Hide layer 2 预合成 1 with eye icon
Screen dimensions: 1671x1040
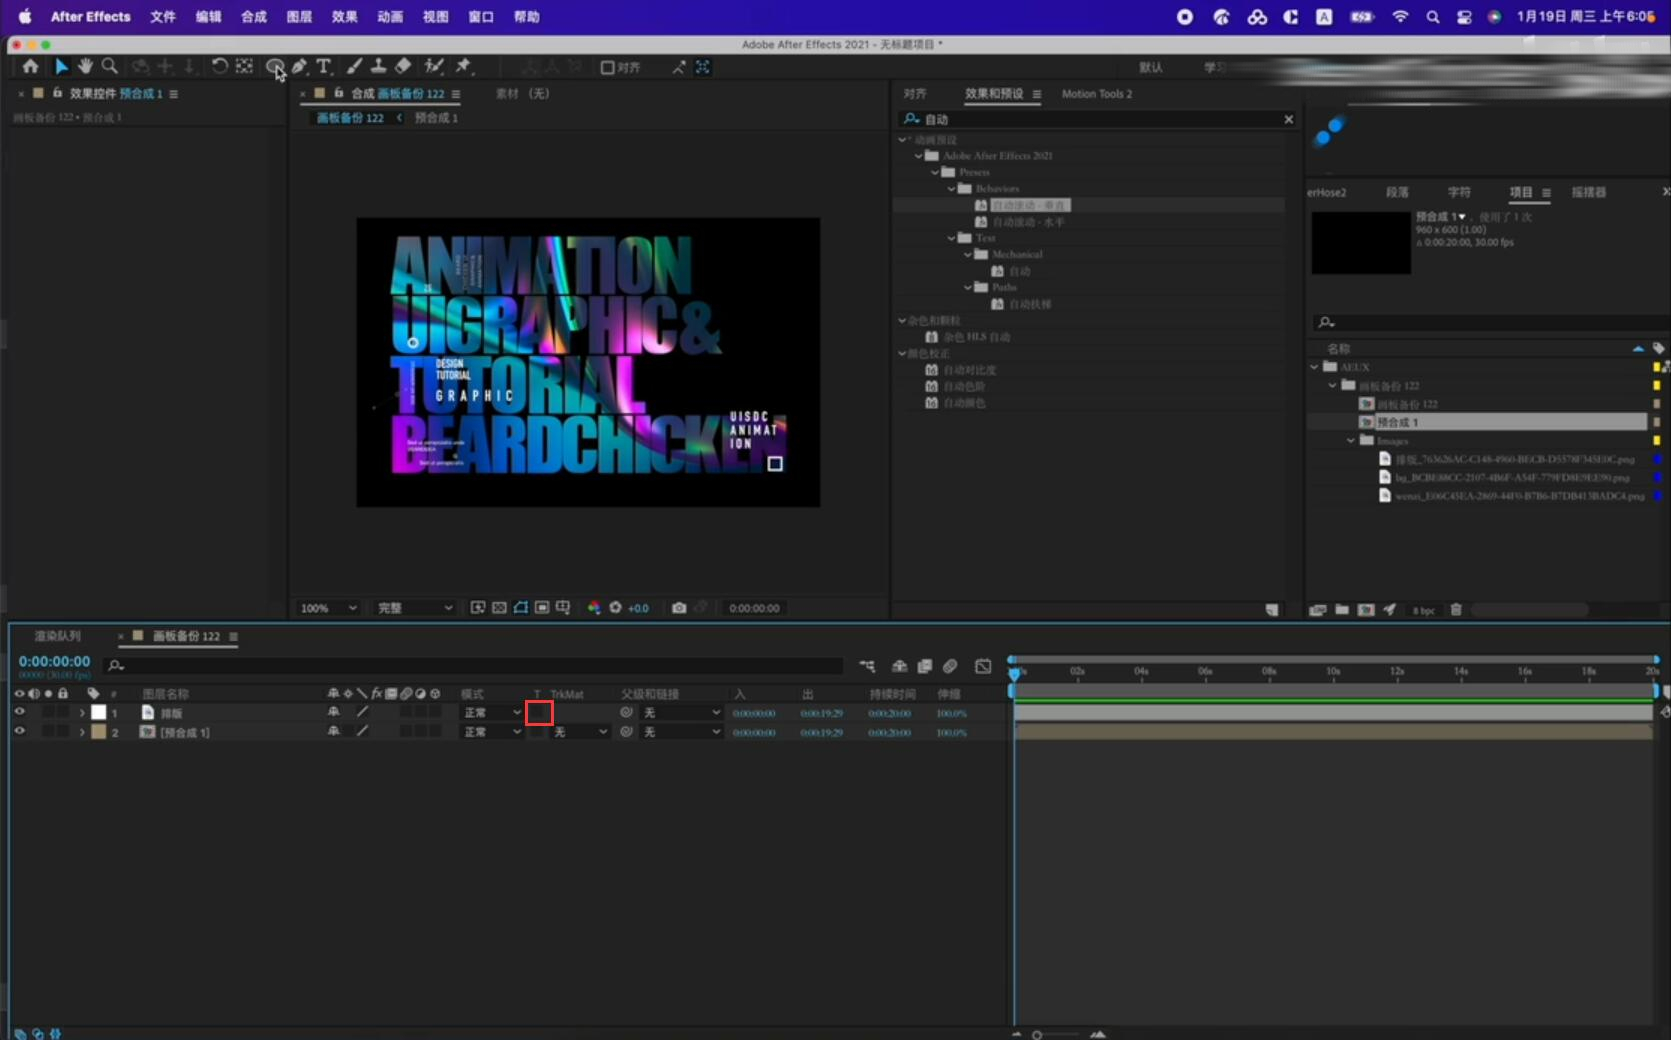point(19,731)
